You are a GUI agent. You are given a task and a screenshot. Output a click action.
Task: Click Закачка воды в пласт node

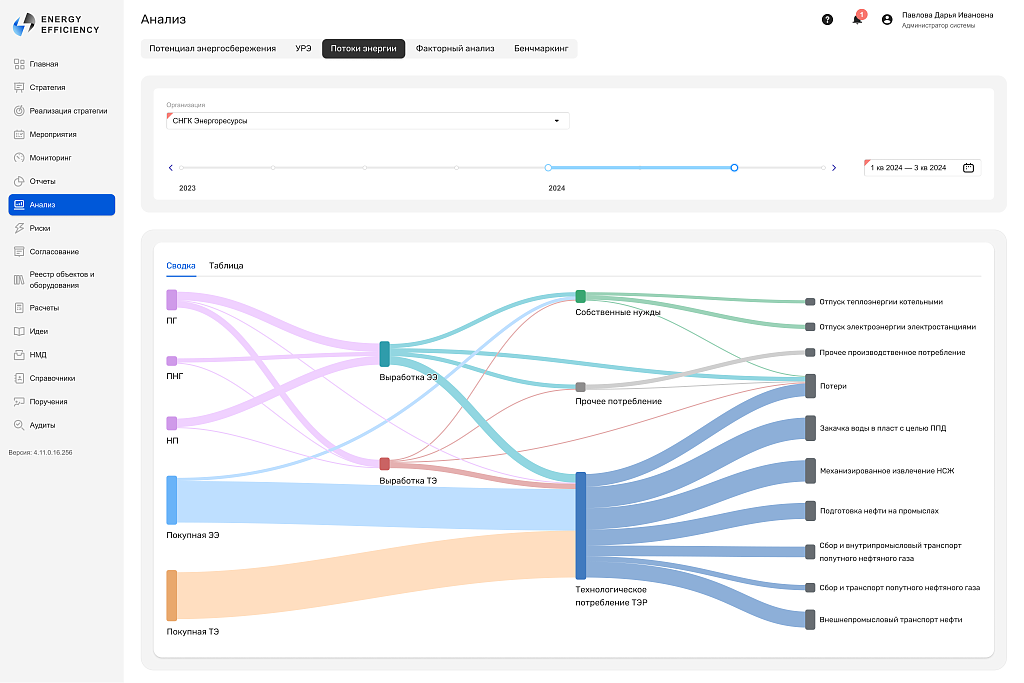click(x=810, y=428)
